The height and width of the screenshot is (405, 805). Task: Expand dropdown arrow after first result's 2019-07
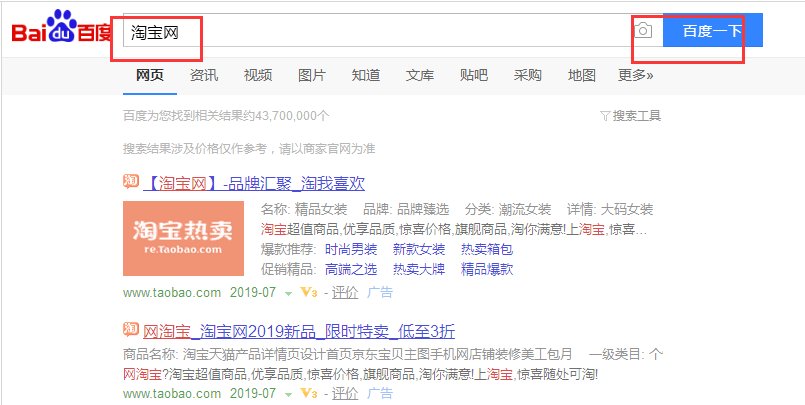point(288,294)
